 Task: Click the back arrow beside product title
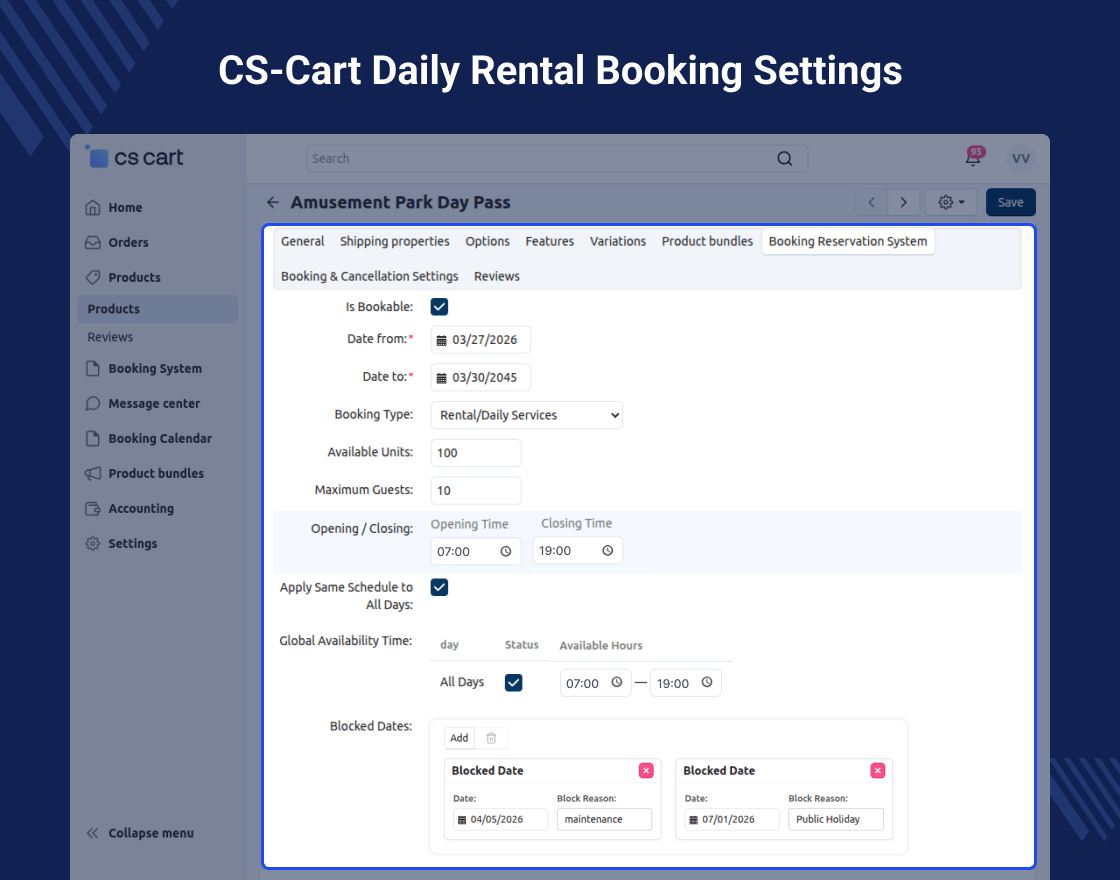pos(273,202)
